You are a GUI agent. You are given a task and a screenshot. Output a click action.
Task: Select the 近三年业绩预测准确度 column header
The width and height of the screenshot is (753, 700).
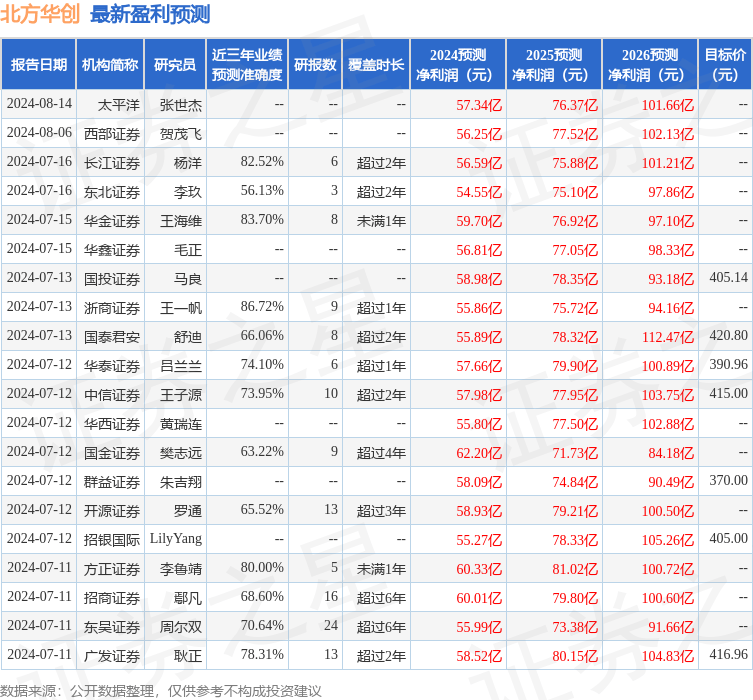[247, 64]
